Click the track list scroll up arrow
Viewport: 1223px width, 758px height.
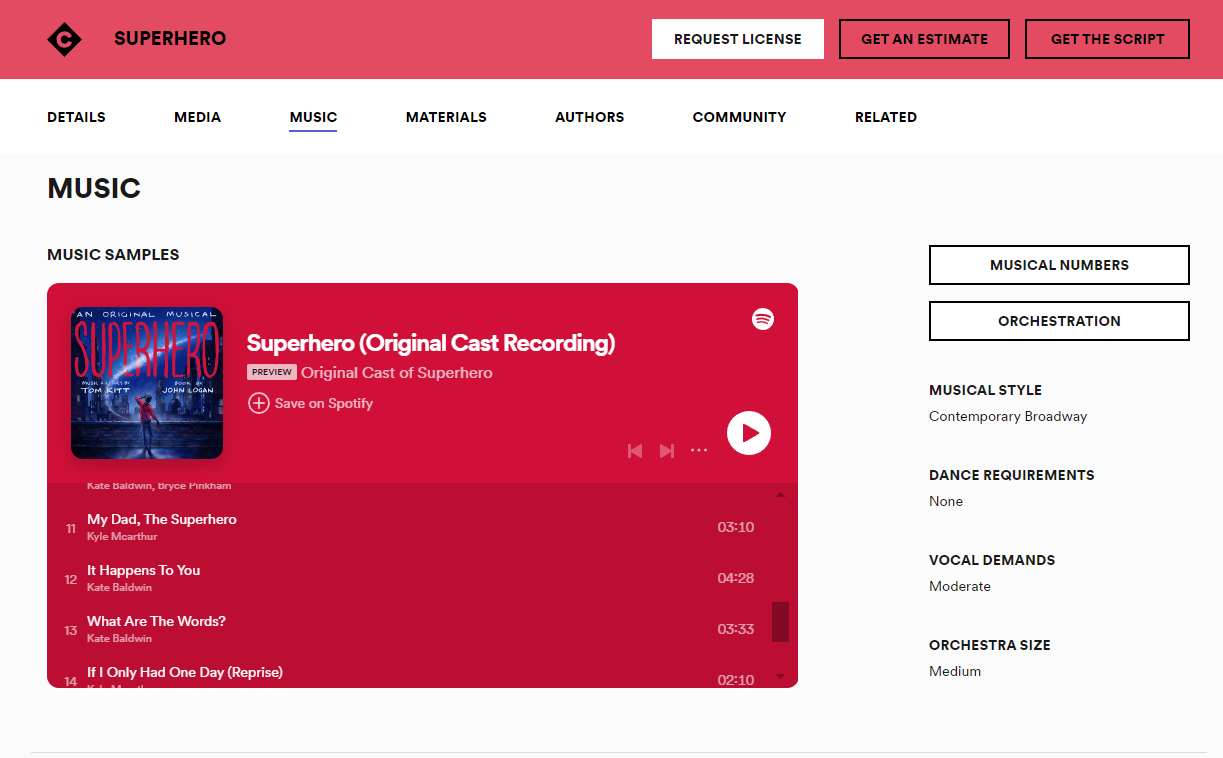(x=781, y=495)
